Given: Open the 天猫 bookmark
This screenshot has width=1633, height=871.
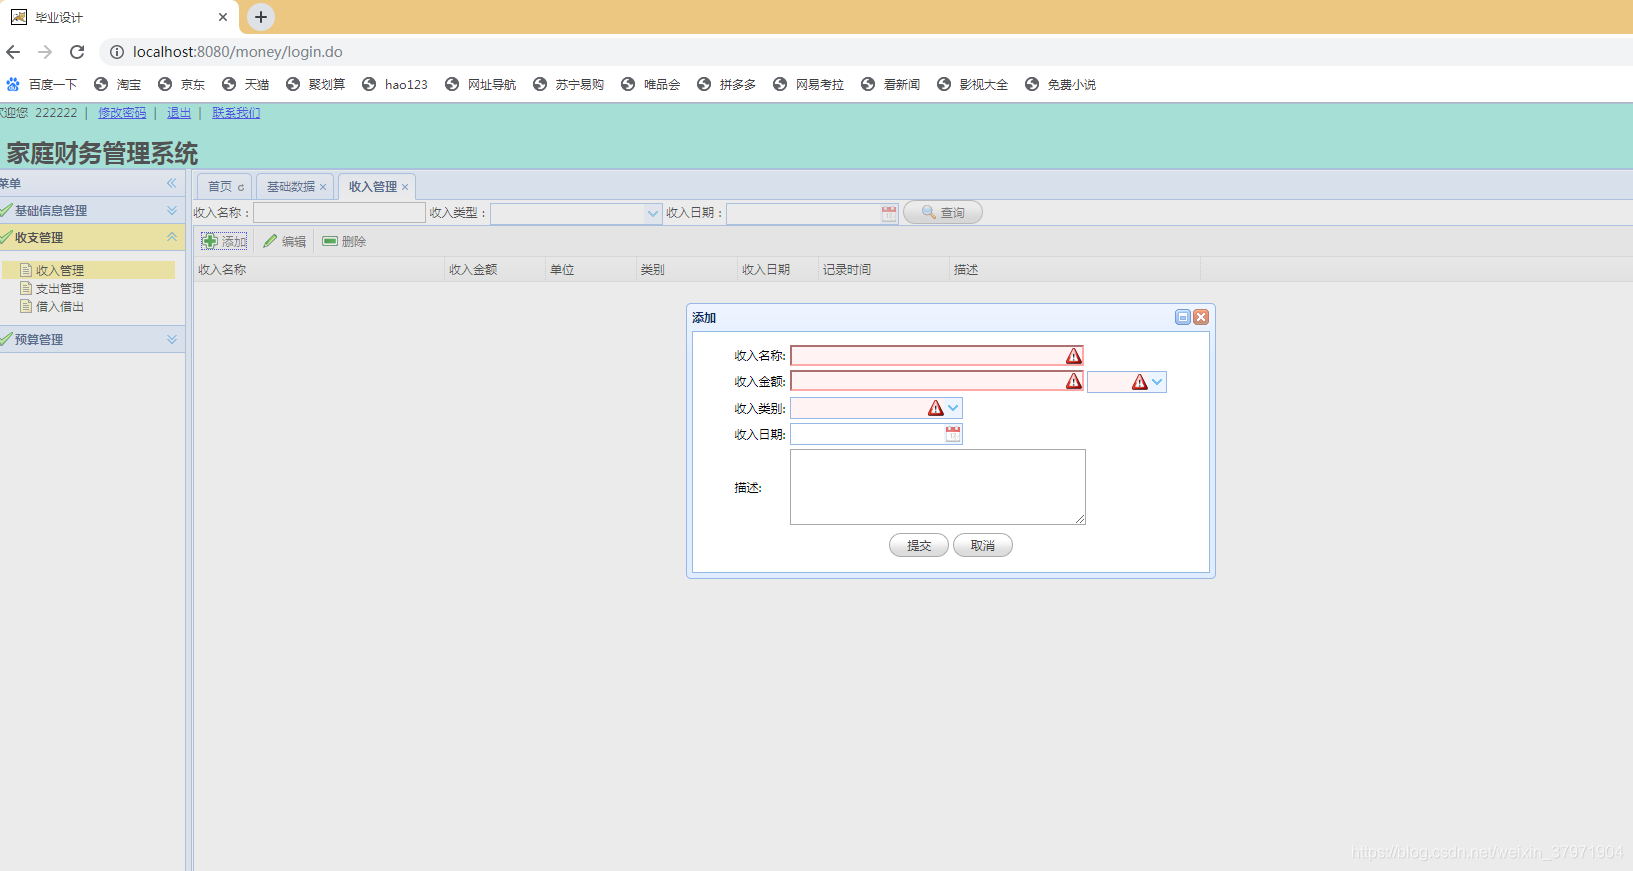Looking at the screenshot, I should click(246, 85).
